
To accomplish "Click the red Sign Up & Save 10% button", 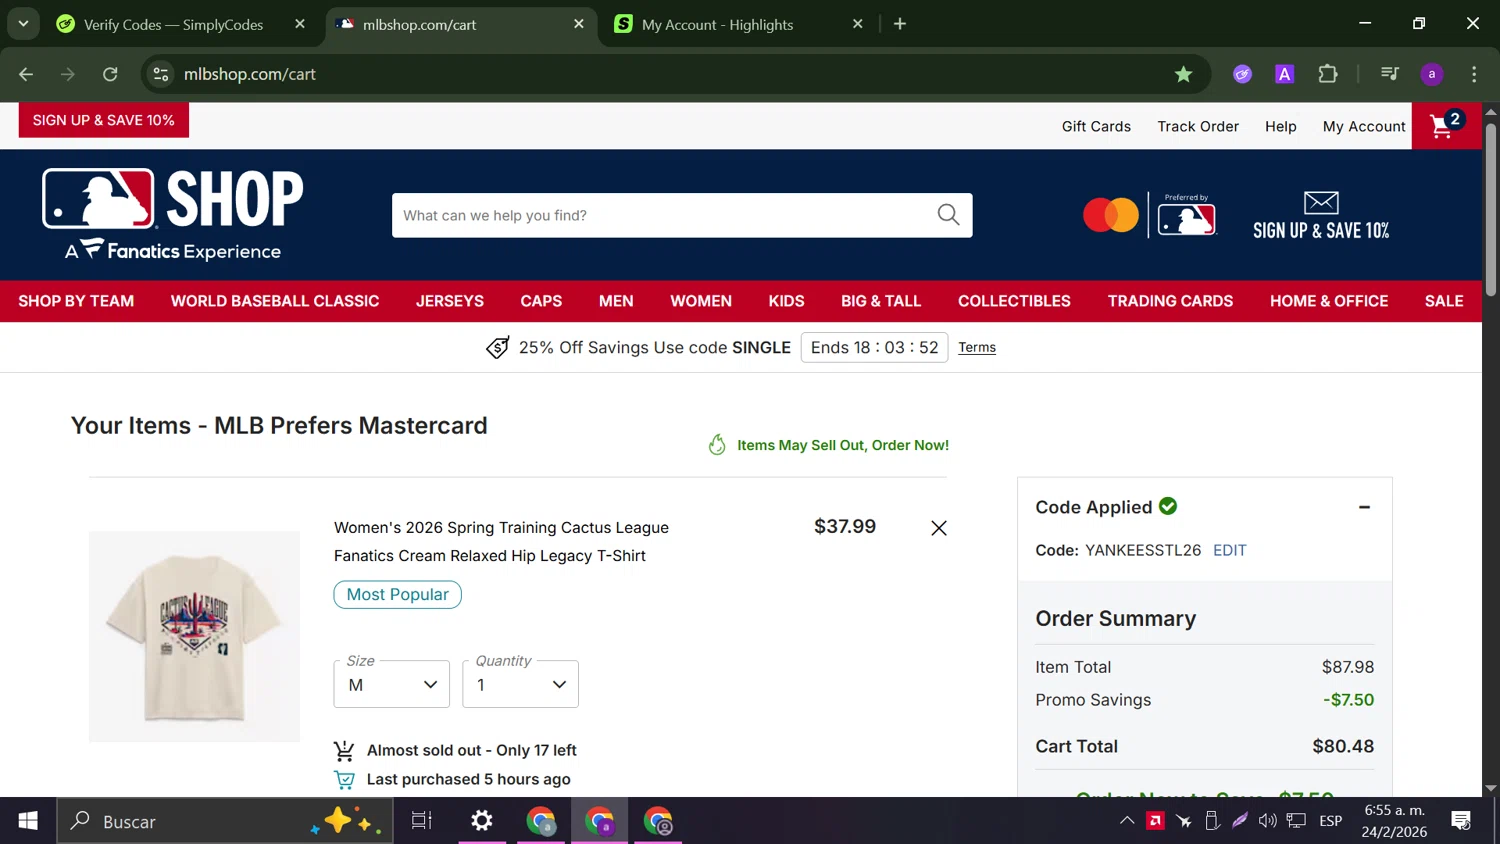I will coord(104,120).
